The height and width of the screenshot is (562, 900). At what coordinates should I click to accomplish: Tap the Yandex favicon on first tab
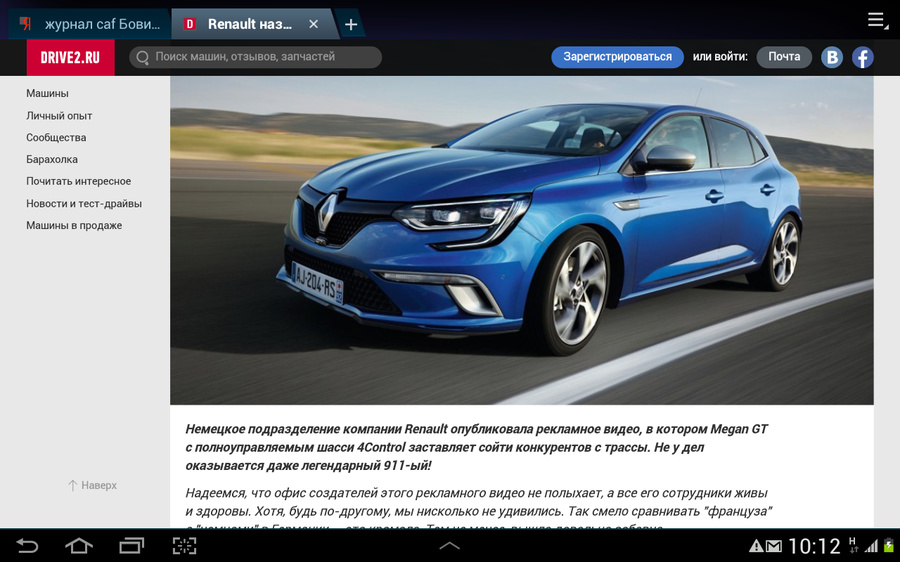(25, 24)
